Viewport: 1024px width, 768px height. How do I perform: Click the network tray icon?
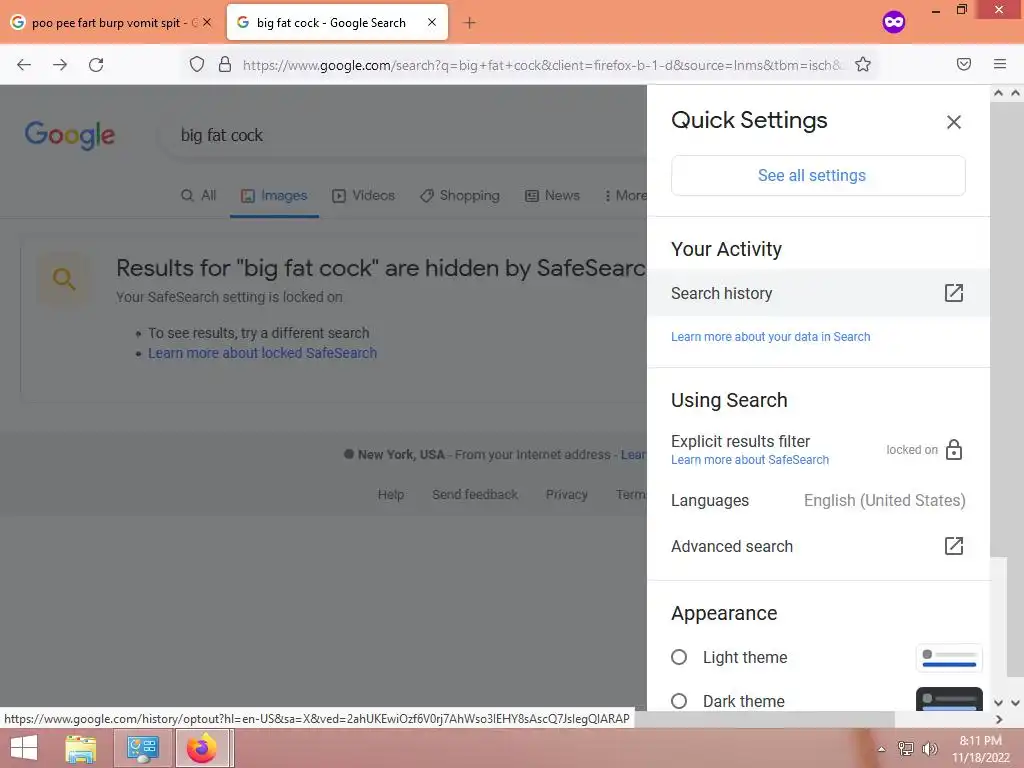905,748
